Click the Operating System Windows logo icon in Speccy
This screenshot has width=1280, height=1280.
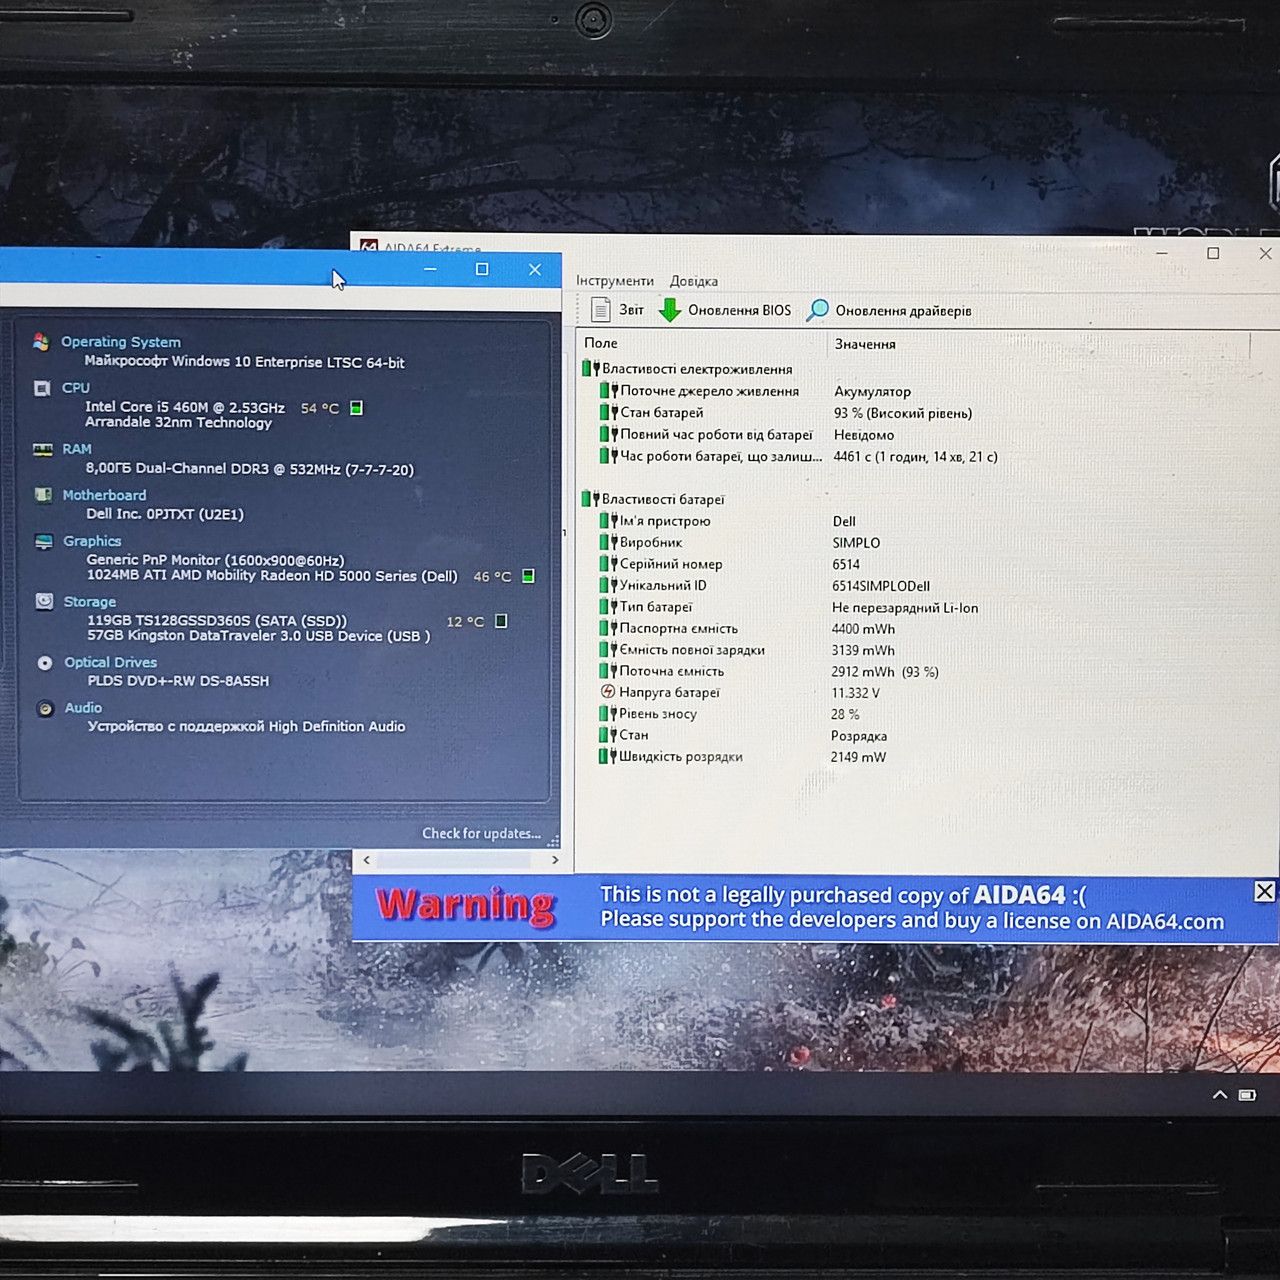(x=41, y=342)
